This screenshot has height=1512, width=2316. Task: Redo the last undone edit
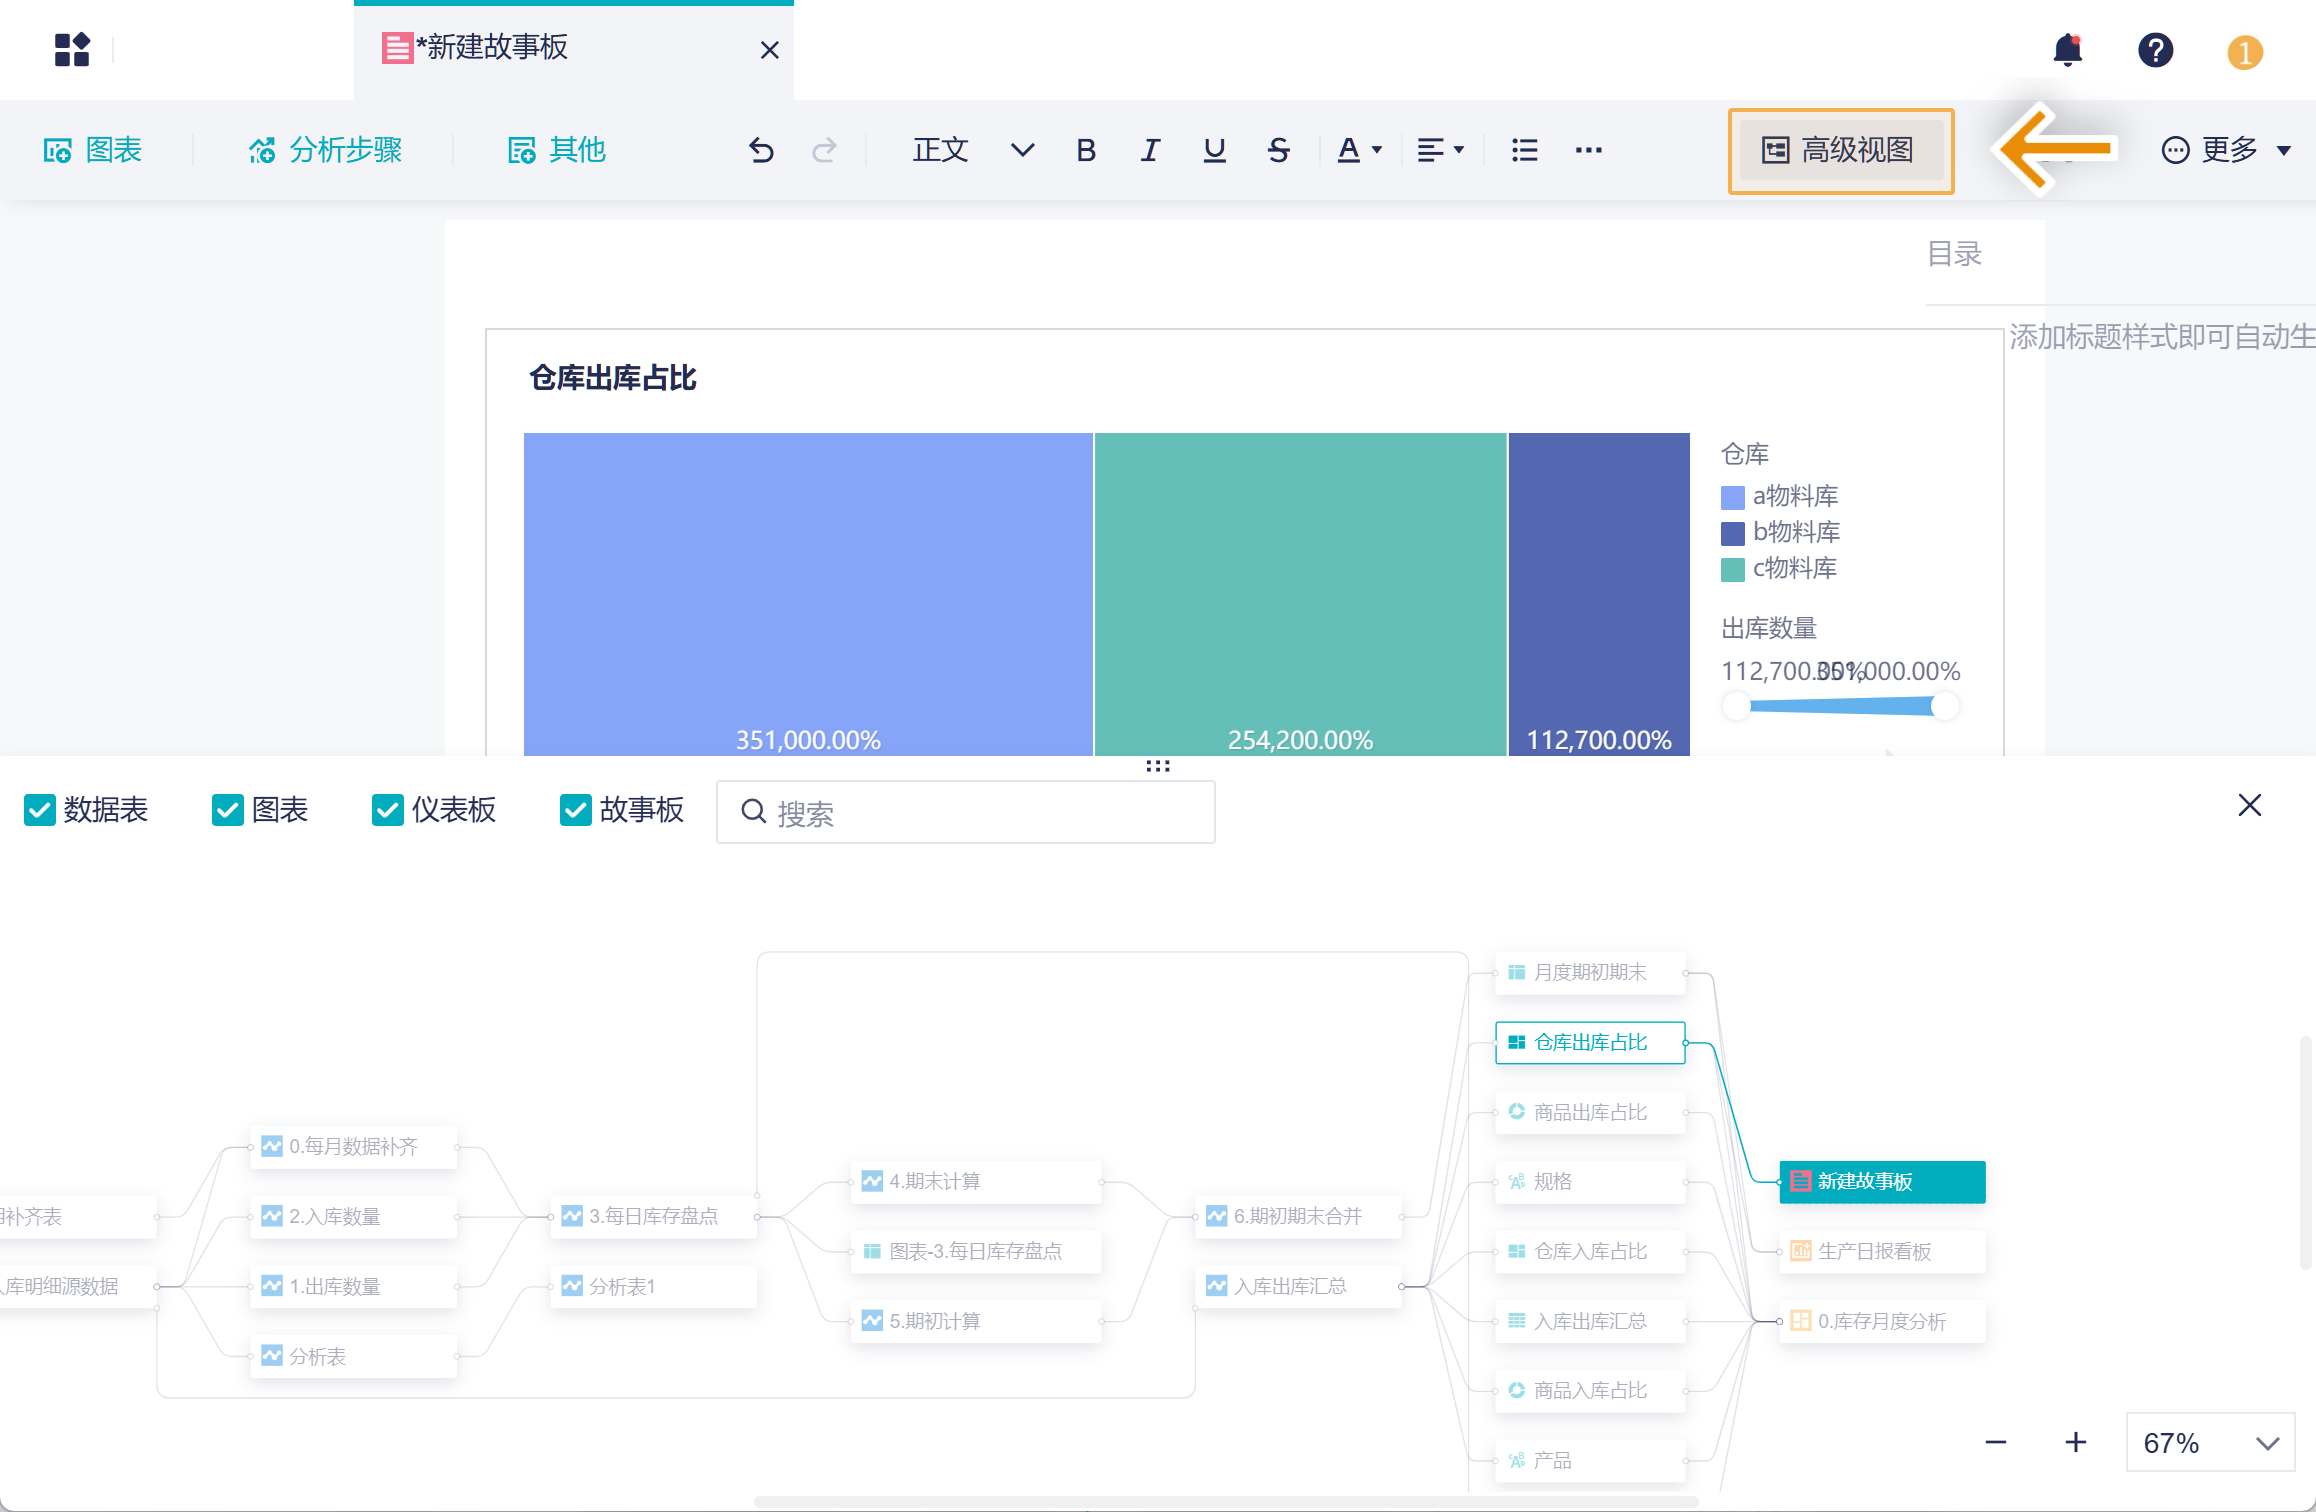point(824,150)
